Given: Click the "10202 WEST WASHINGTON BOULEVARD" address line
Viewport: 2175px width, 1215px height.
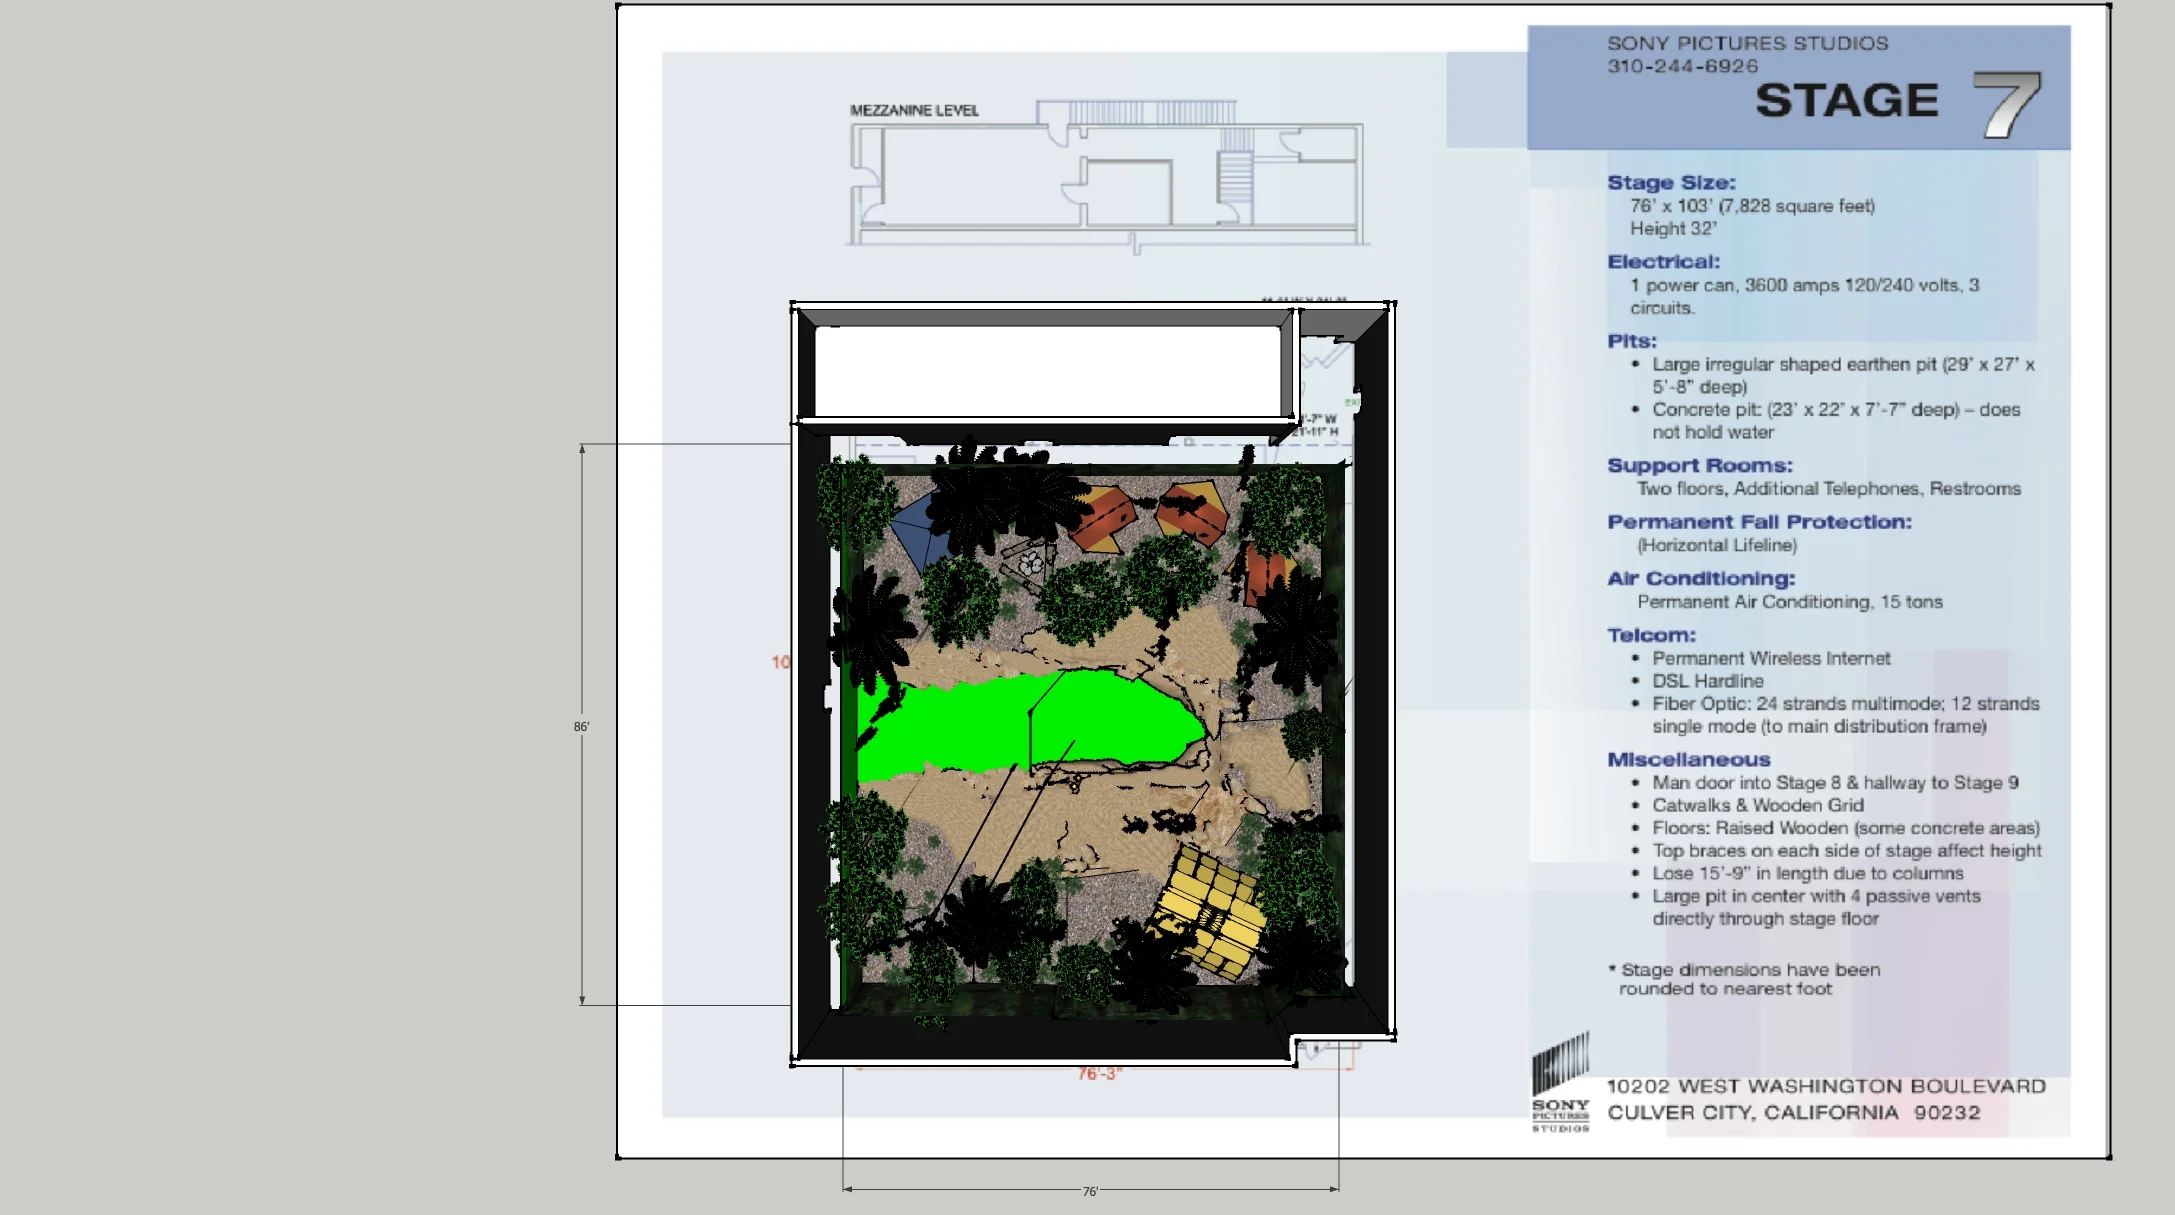Looking at the screenshot, I should tap(1826, 1086).
